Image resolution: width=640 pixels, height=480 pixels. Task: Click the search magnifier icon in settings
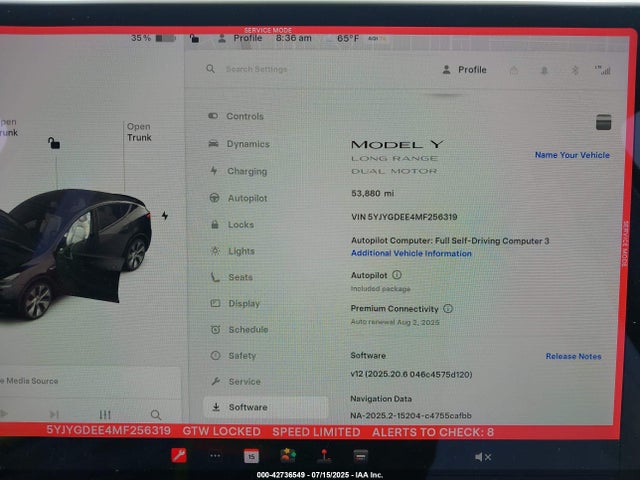(211, 69)
